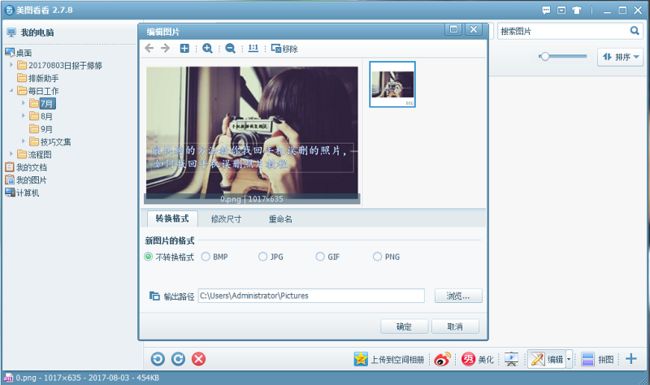Select PNG format radio button
Viewport: 650px width, 385px height.
377,257
